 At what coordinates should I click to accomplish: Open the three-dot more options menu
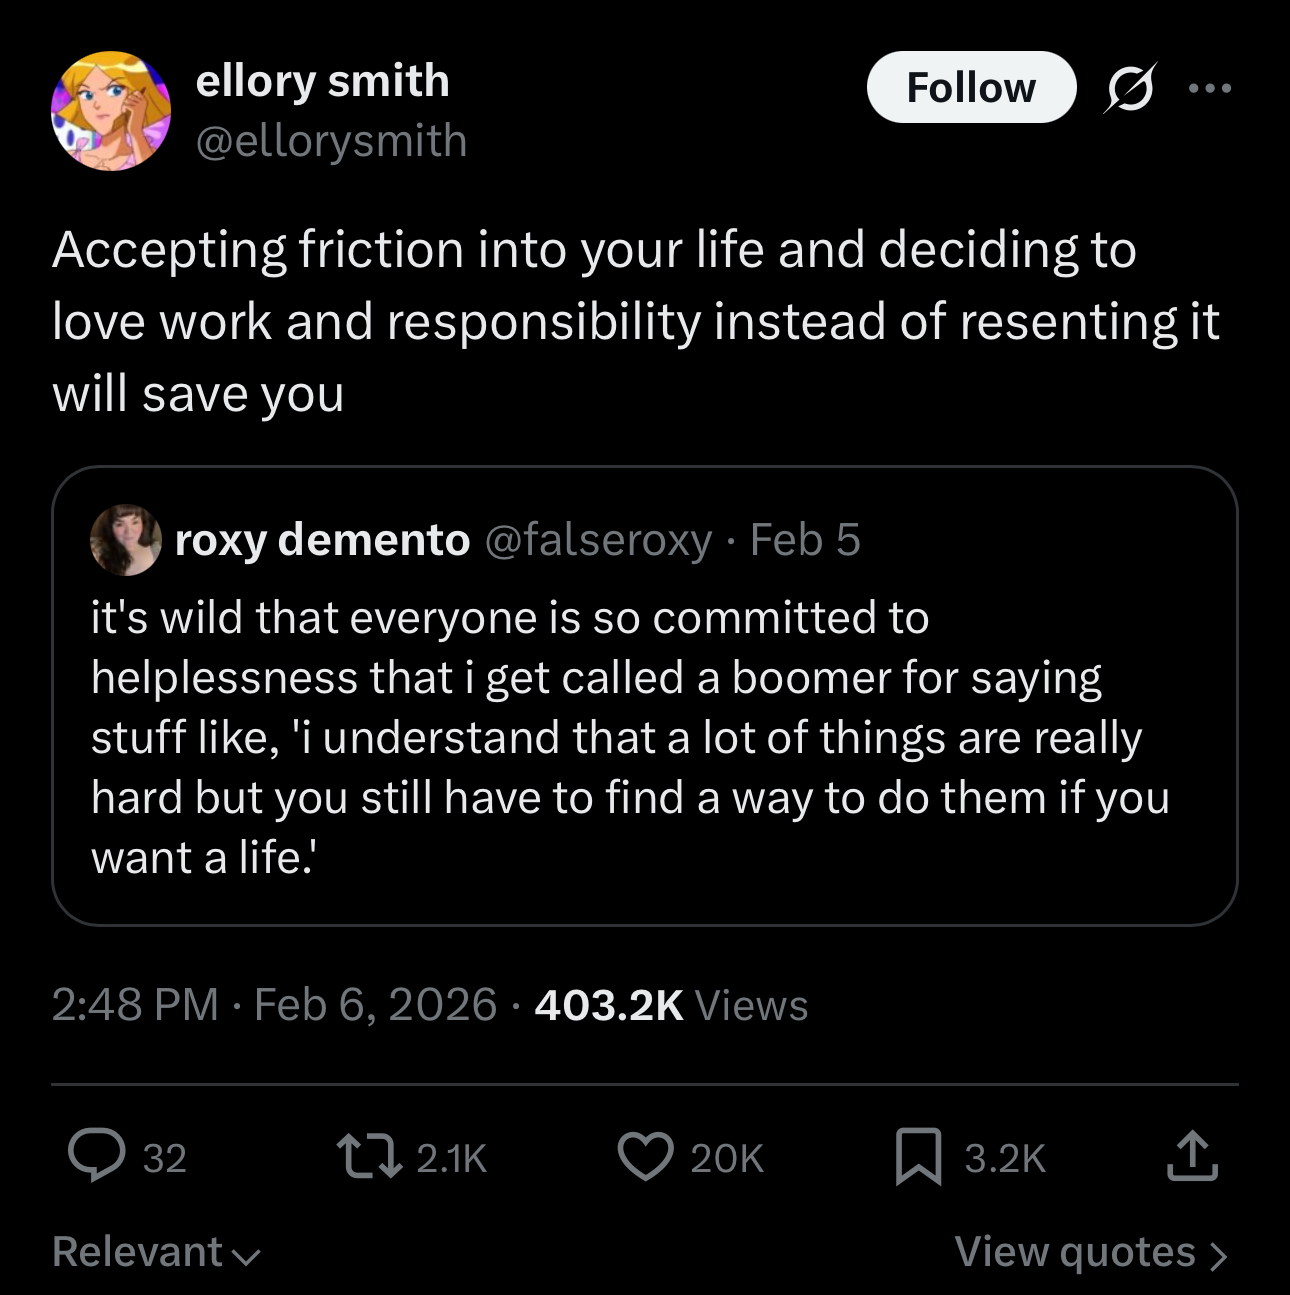[1210, 88]
